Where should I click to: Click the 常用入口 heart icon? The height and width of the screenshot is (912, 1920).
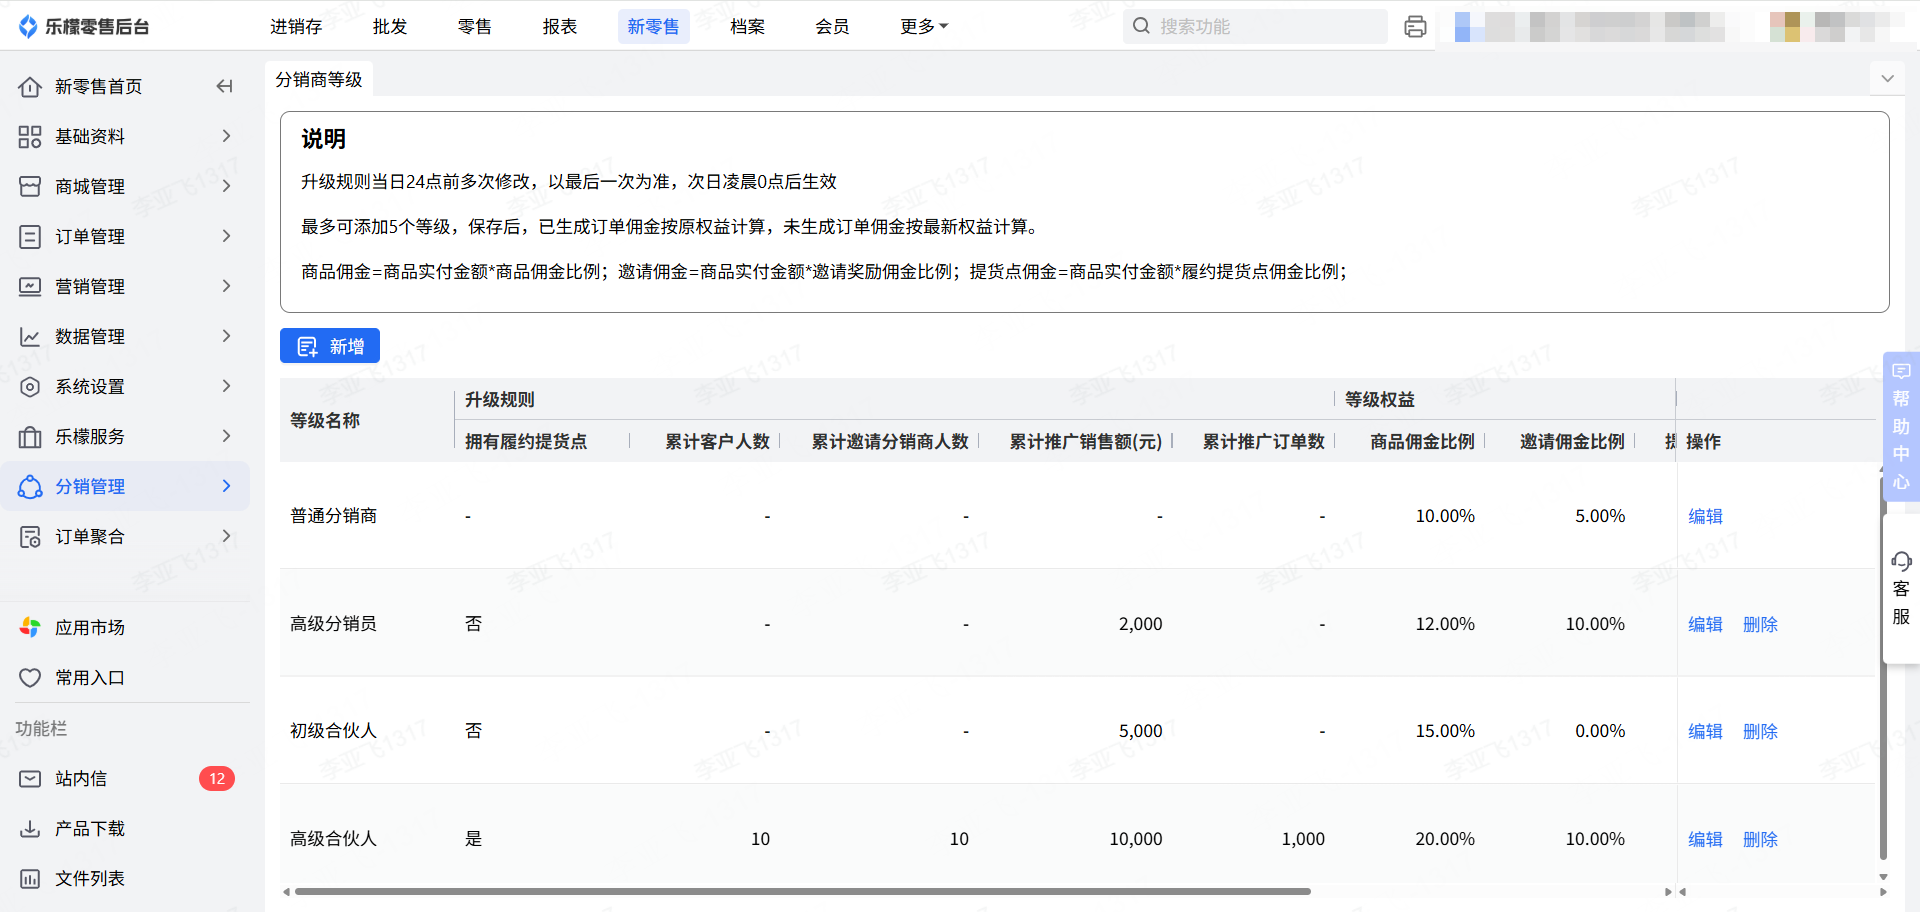pos(30,678)
